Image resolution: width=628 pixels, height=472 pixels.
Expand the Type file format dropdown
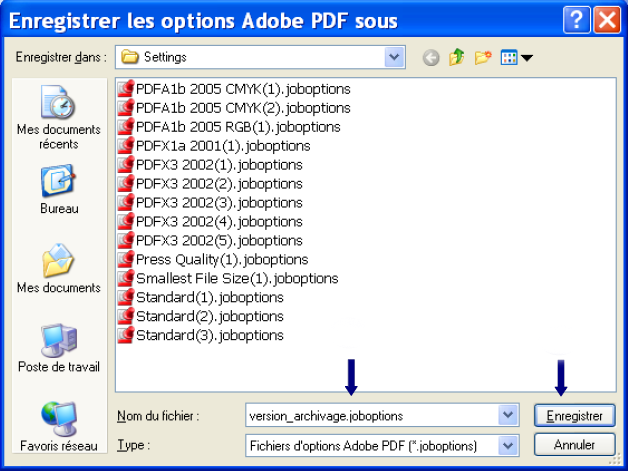point(508,445)
